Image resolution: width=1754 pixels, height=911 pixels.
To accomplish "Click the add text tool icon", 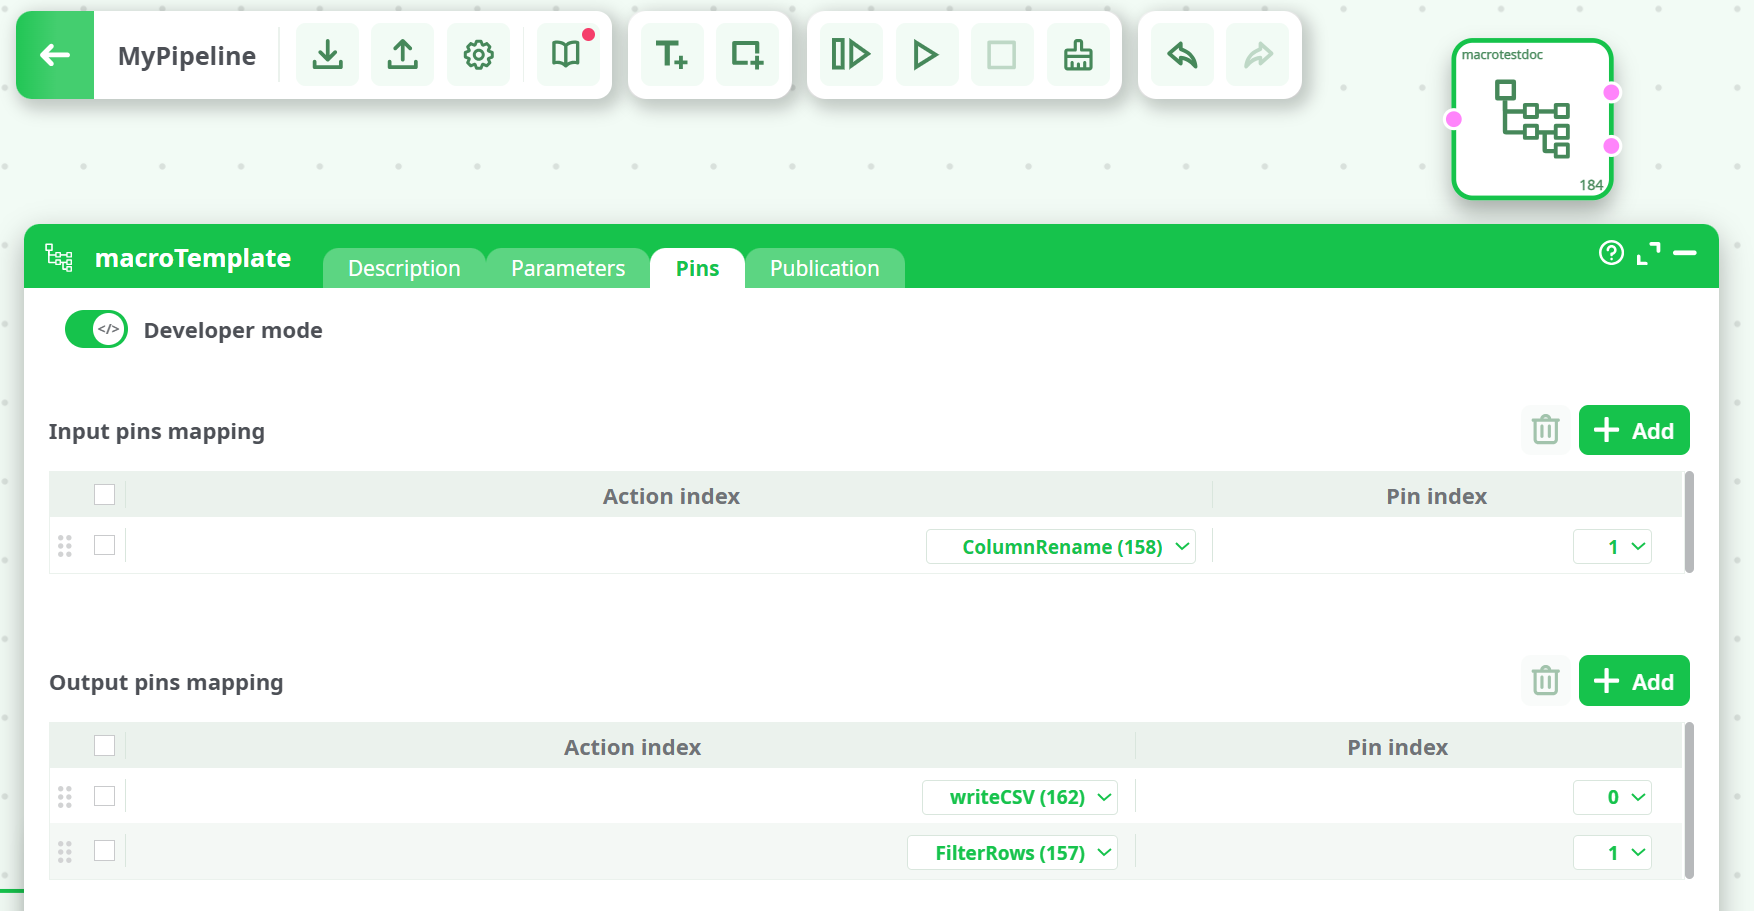I will tap(671, 55).
